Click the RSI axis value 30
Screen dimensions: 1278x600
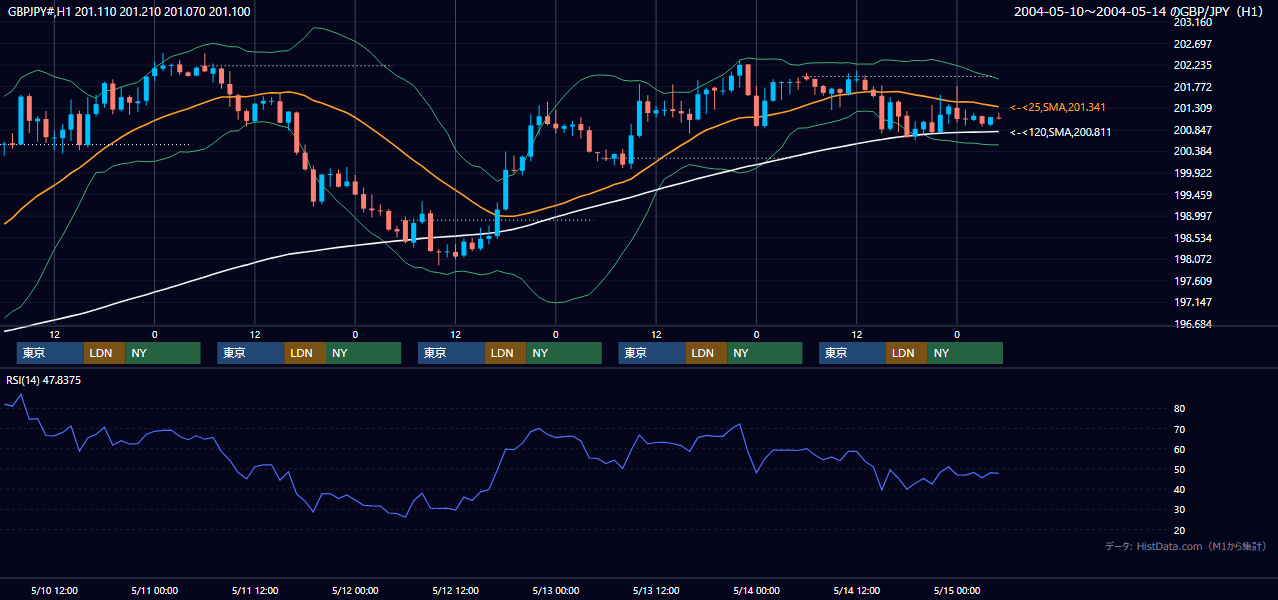point(1180,509)
